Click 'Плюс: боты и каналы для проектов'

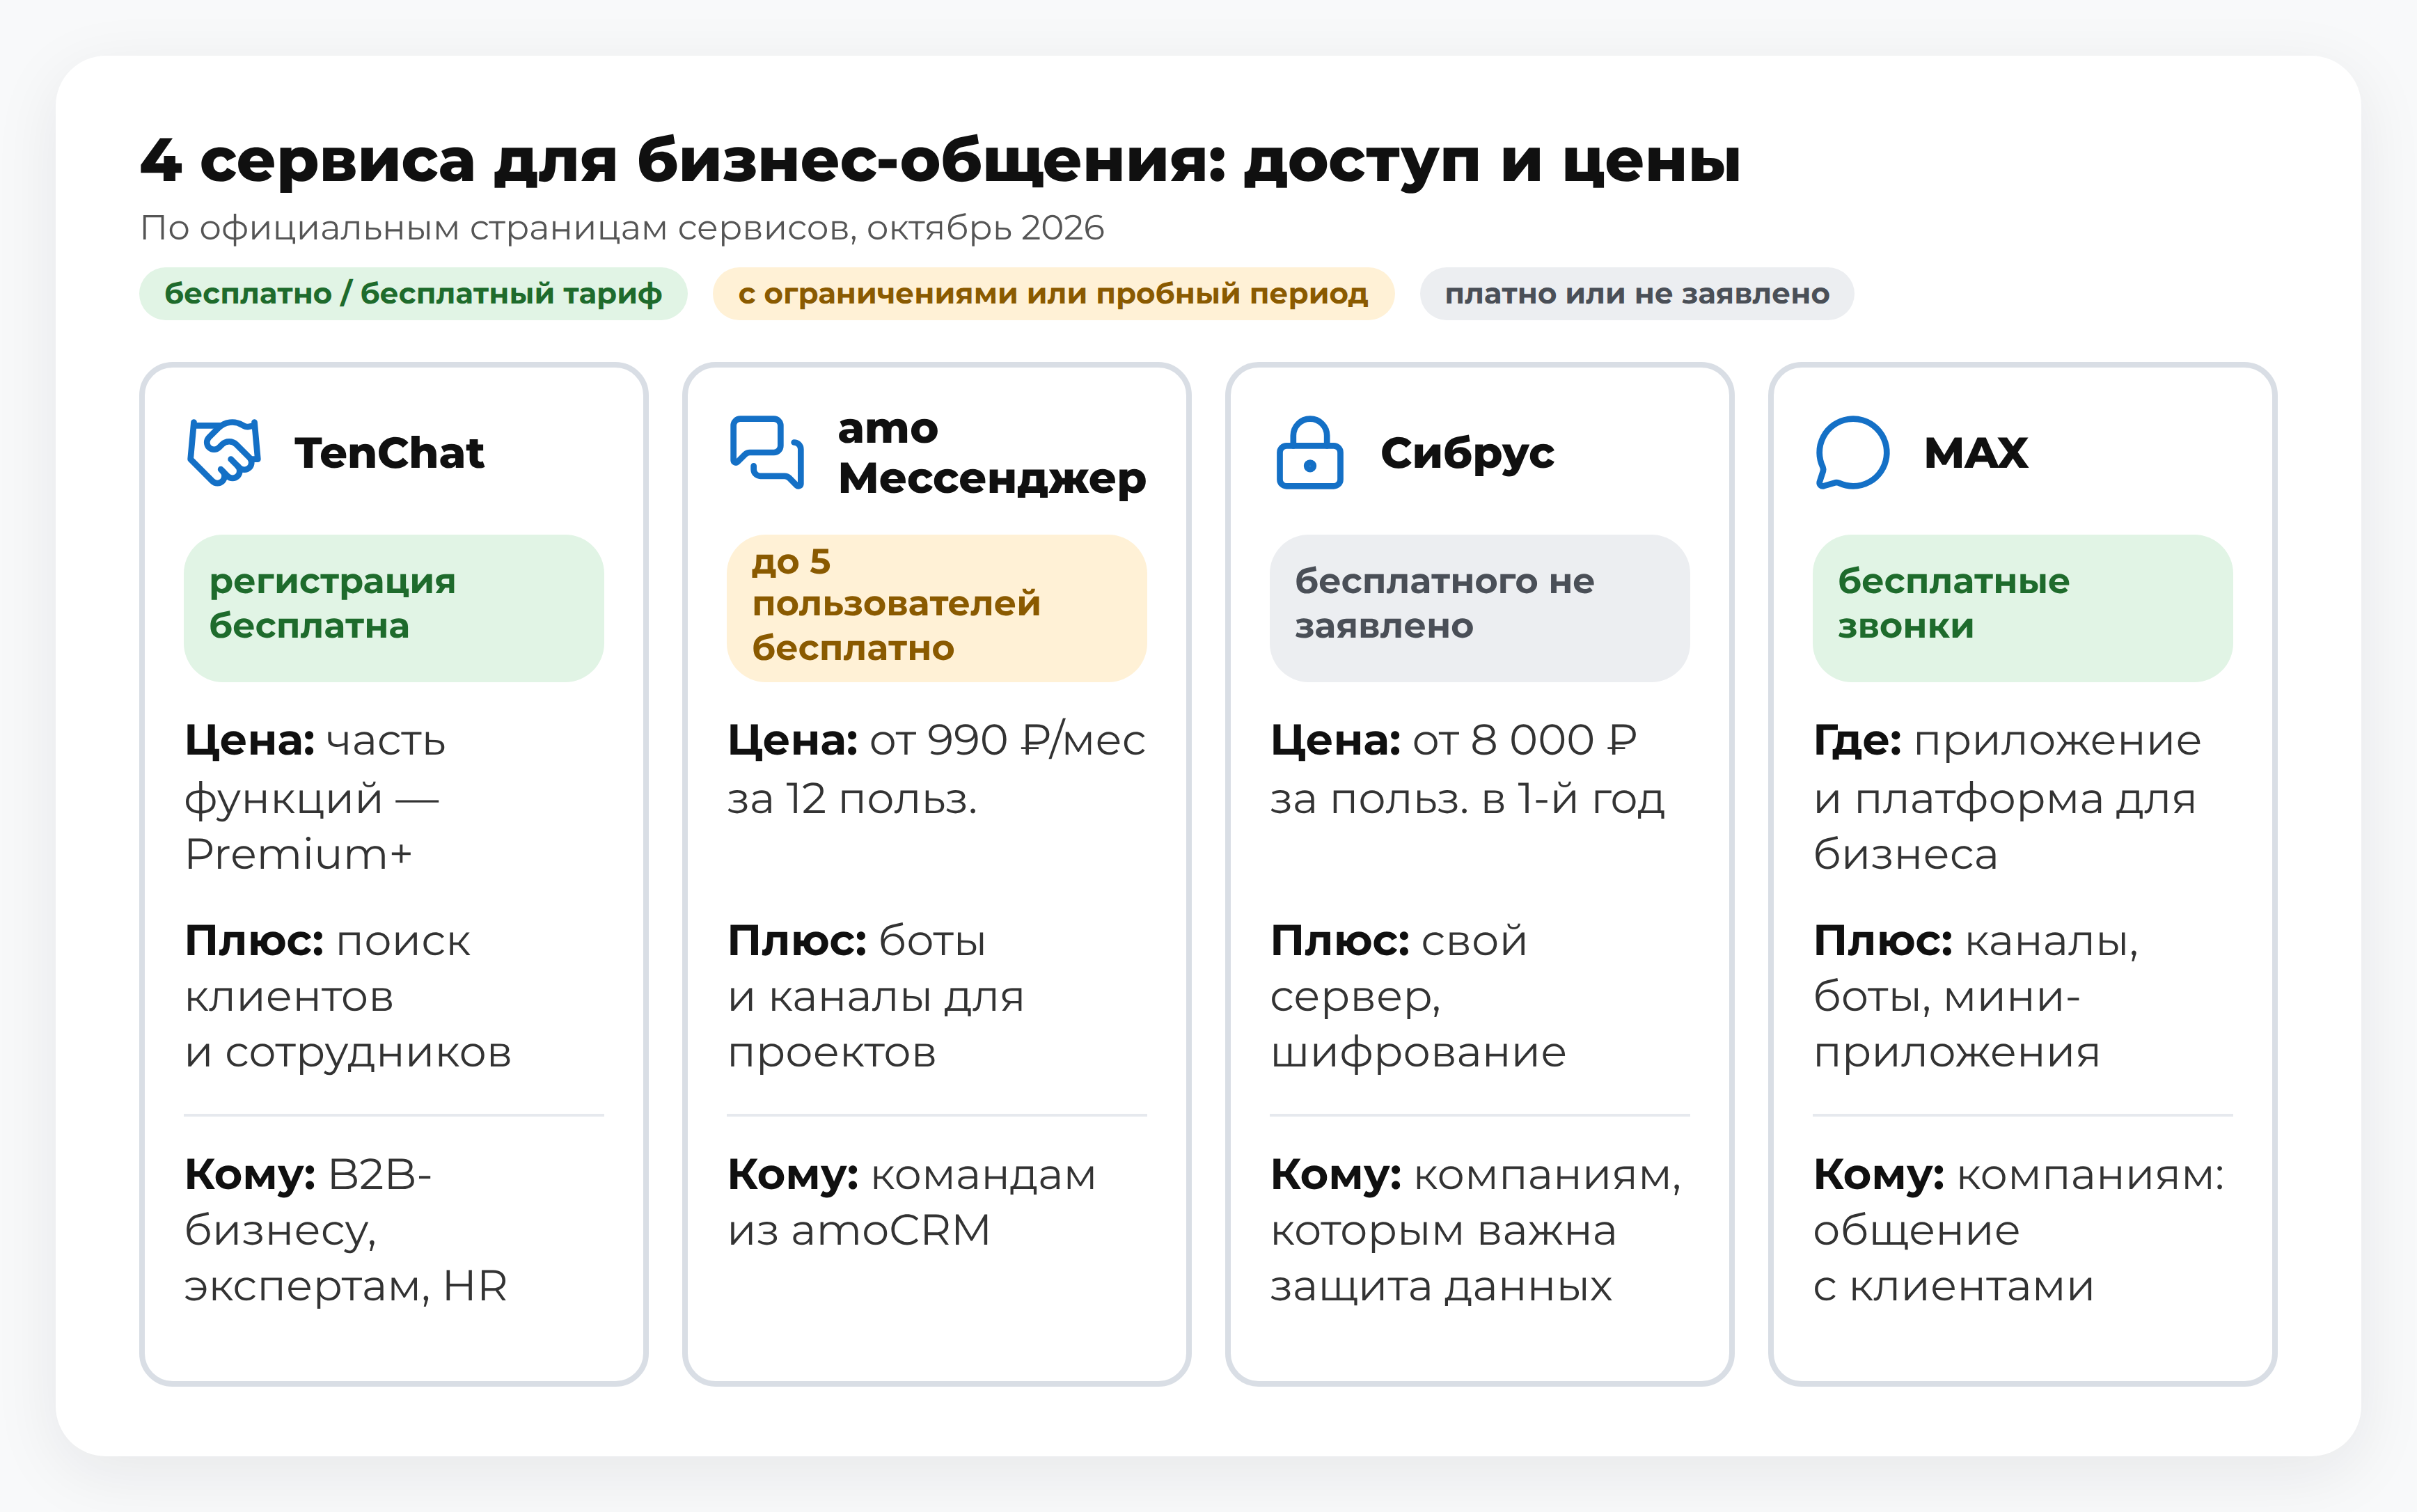876,996
